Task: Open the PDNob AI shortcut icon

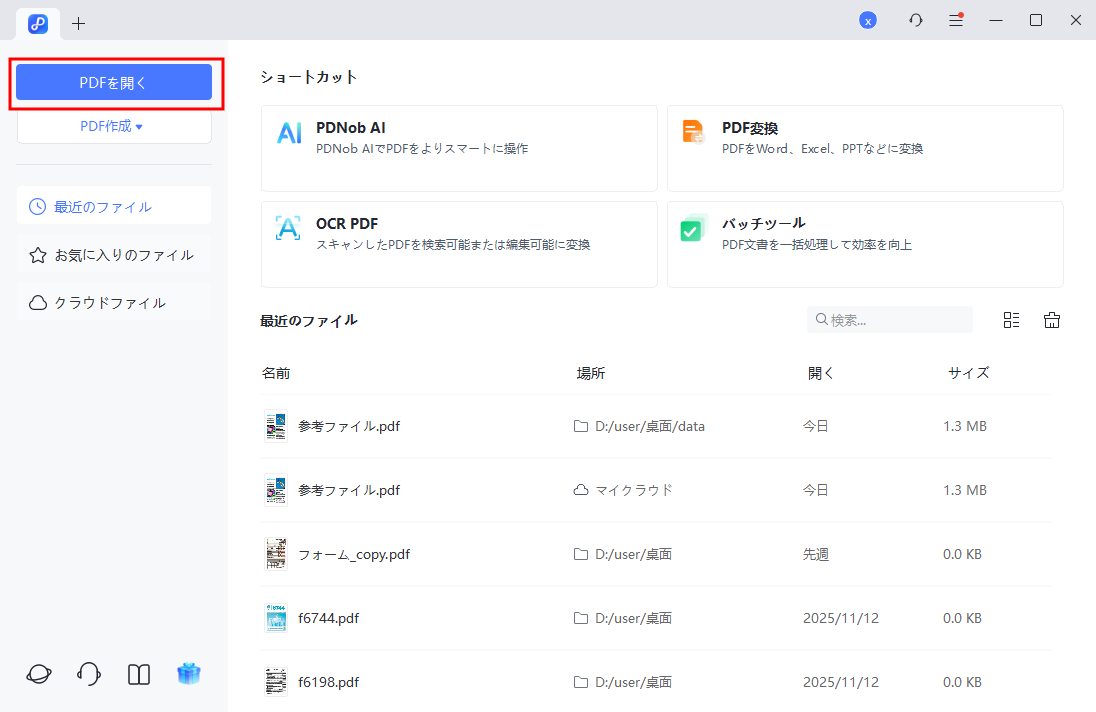Action: [x=288, y=133]
